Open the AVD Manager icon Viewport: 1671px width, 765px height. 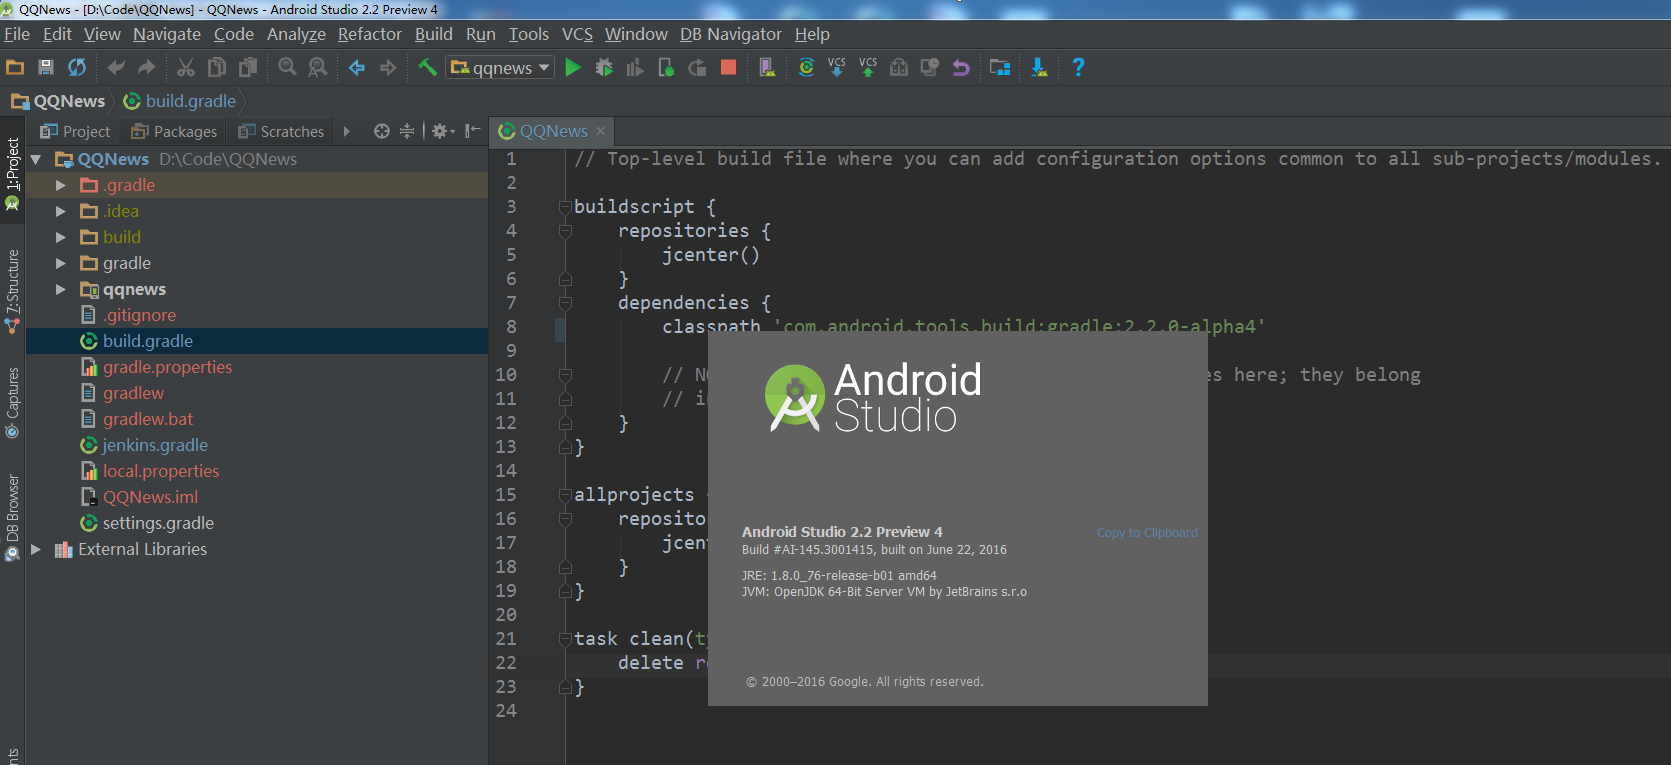tap(767, 67)
